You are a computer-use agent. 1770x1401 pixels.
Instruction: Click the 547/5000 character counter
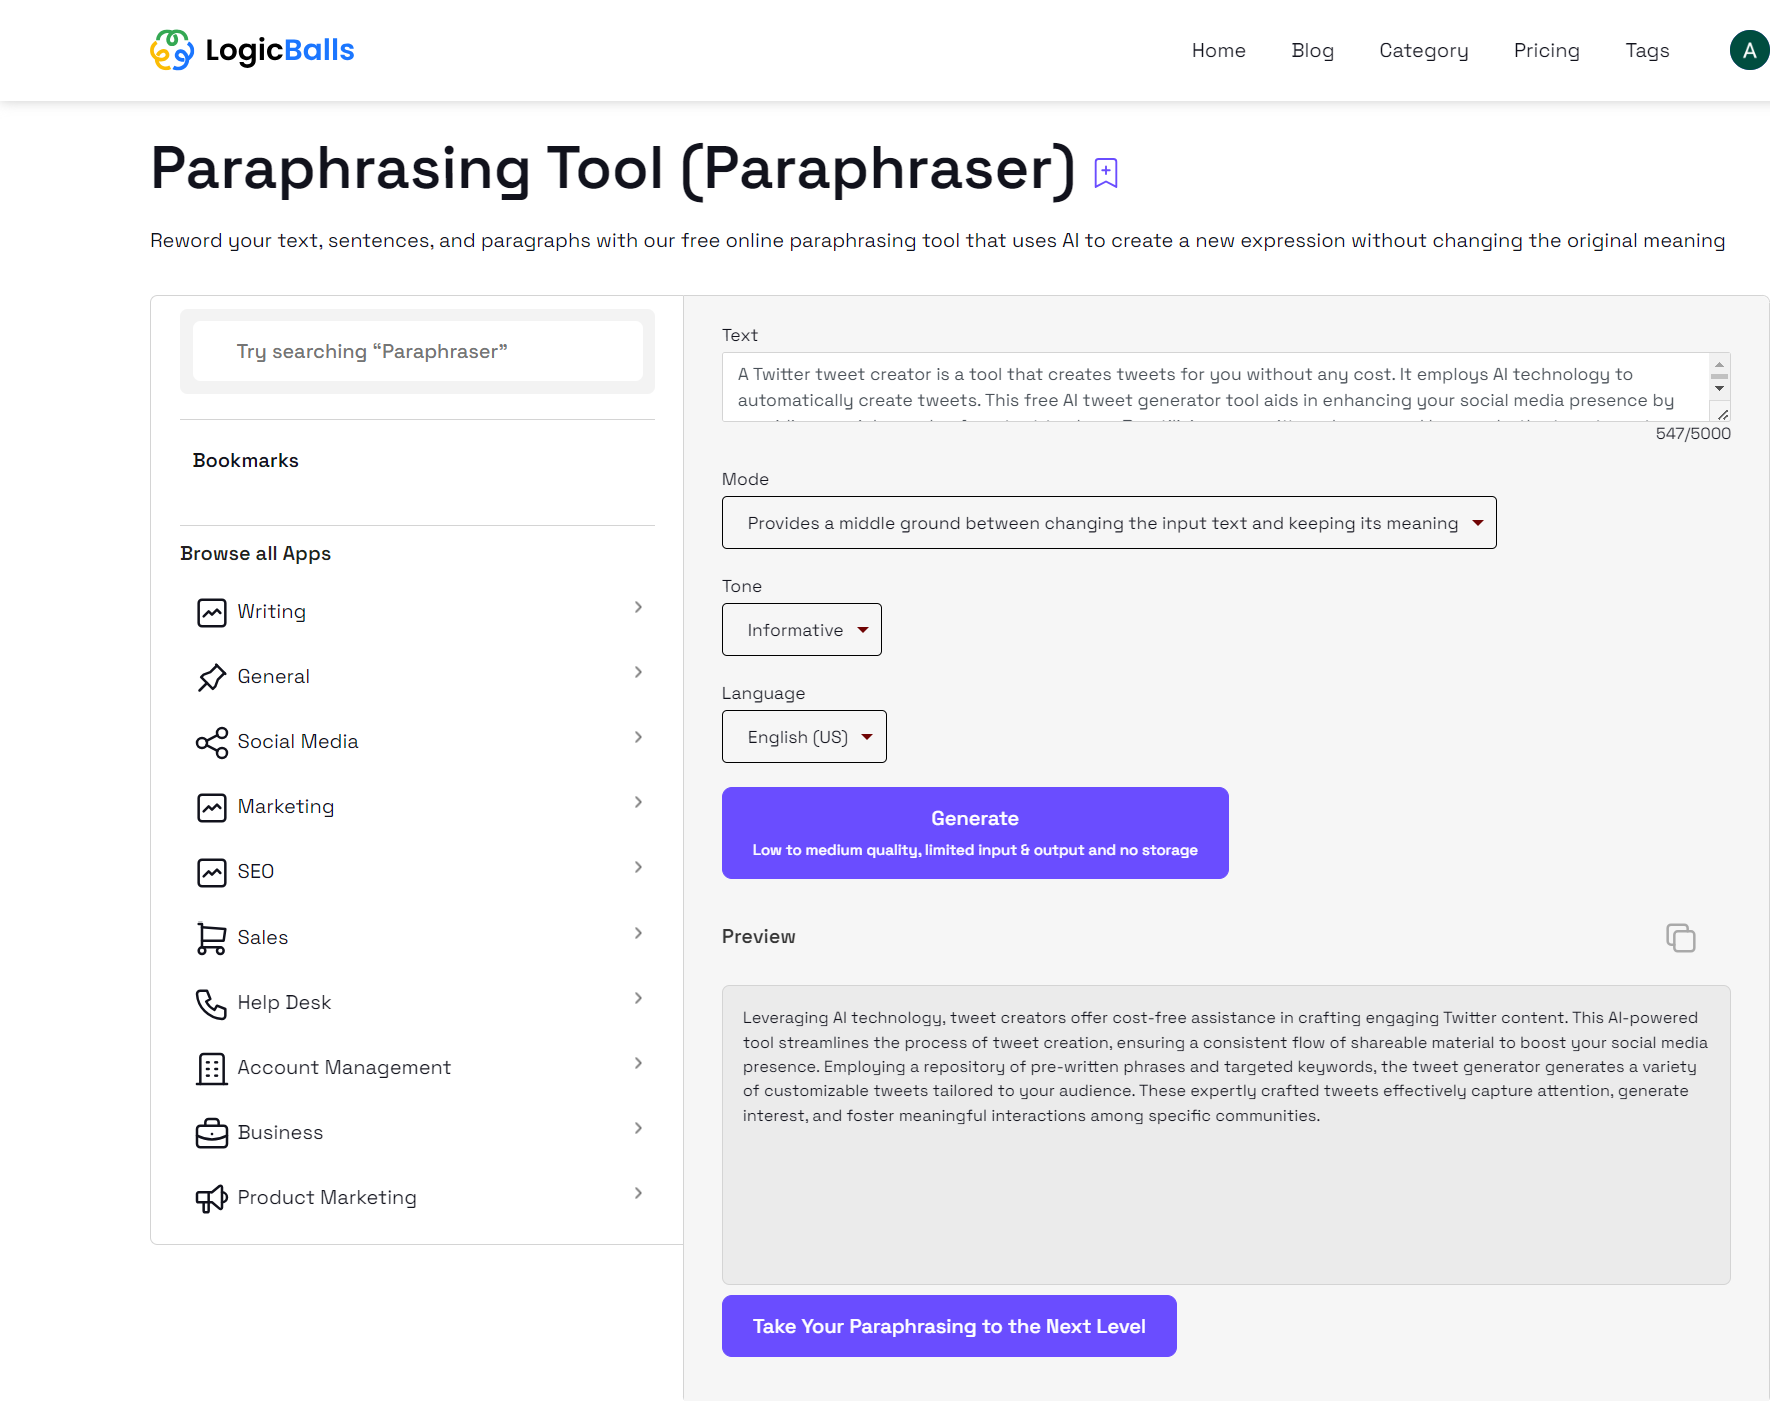point(1692,433)
